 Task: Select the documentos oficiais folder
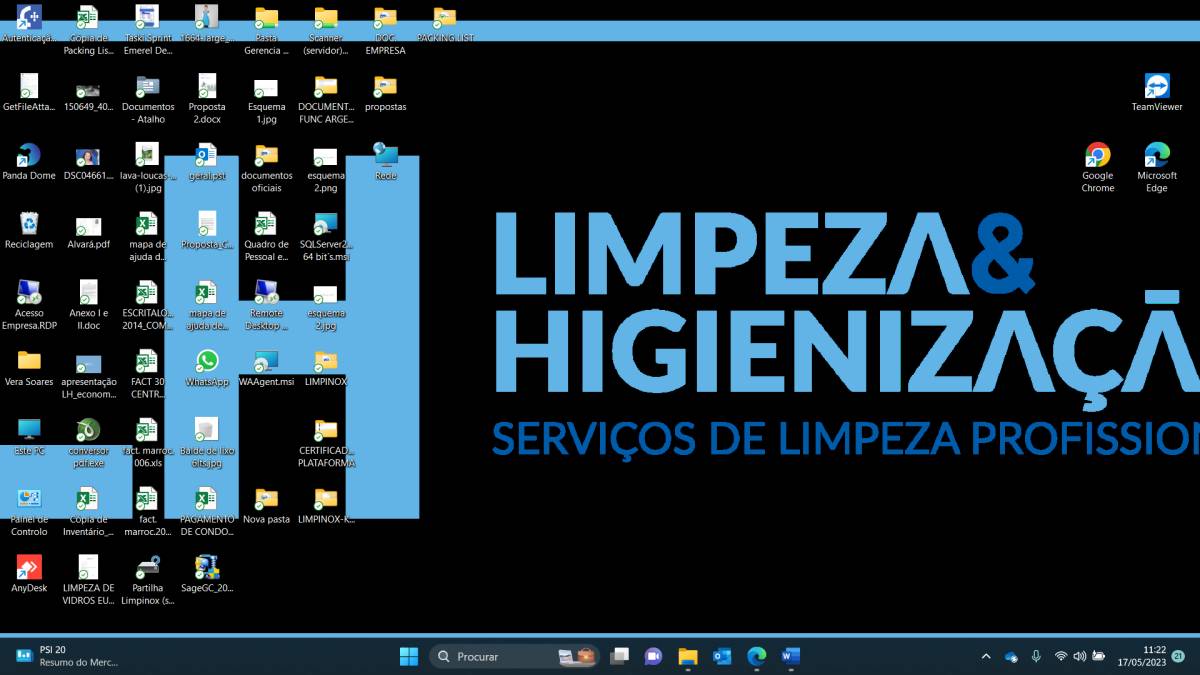tap(266, 167)
